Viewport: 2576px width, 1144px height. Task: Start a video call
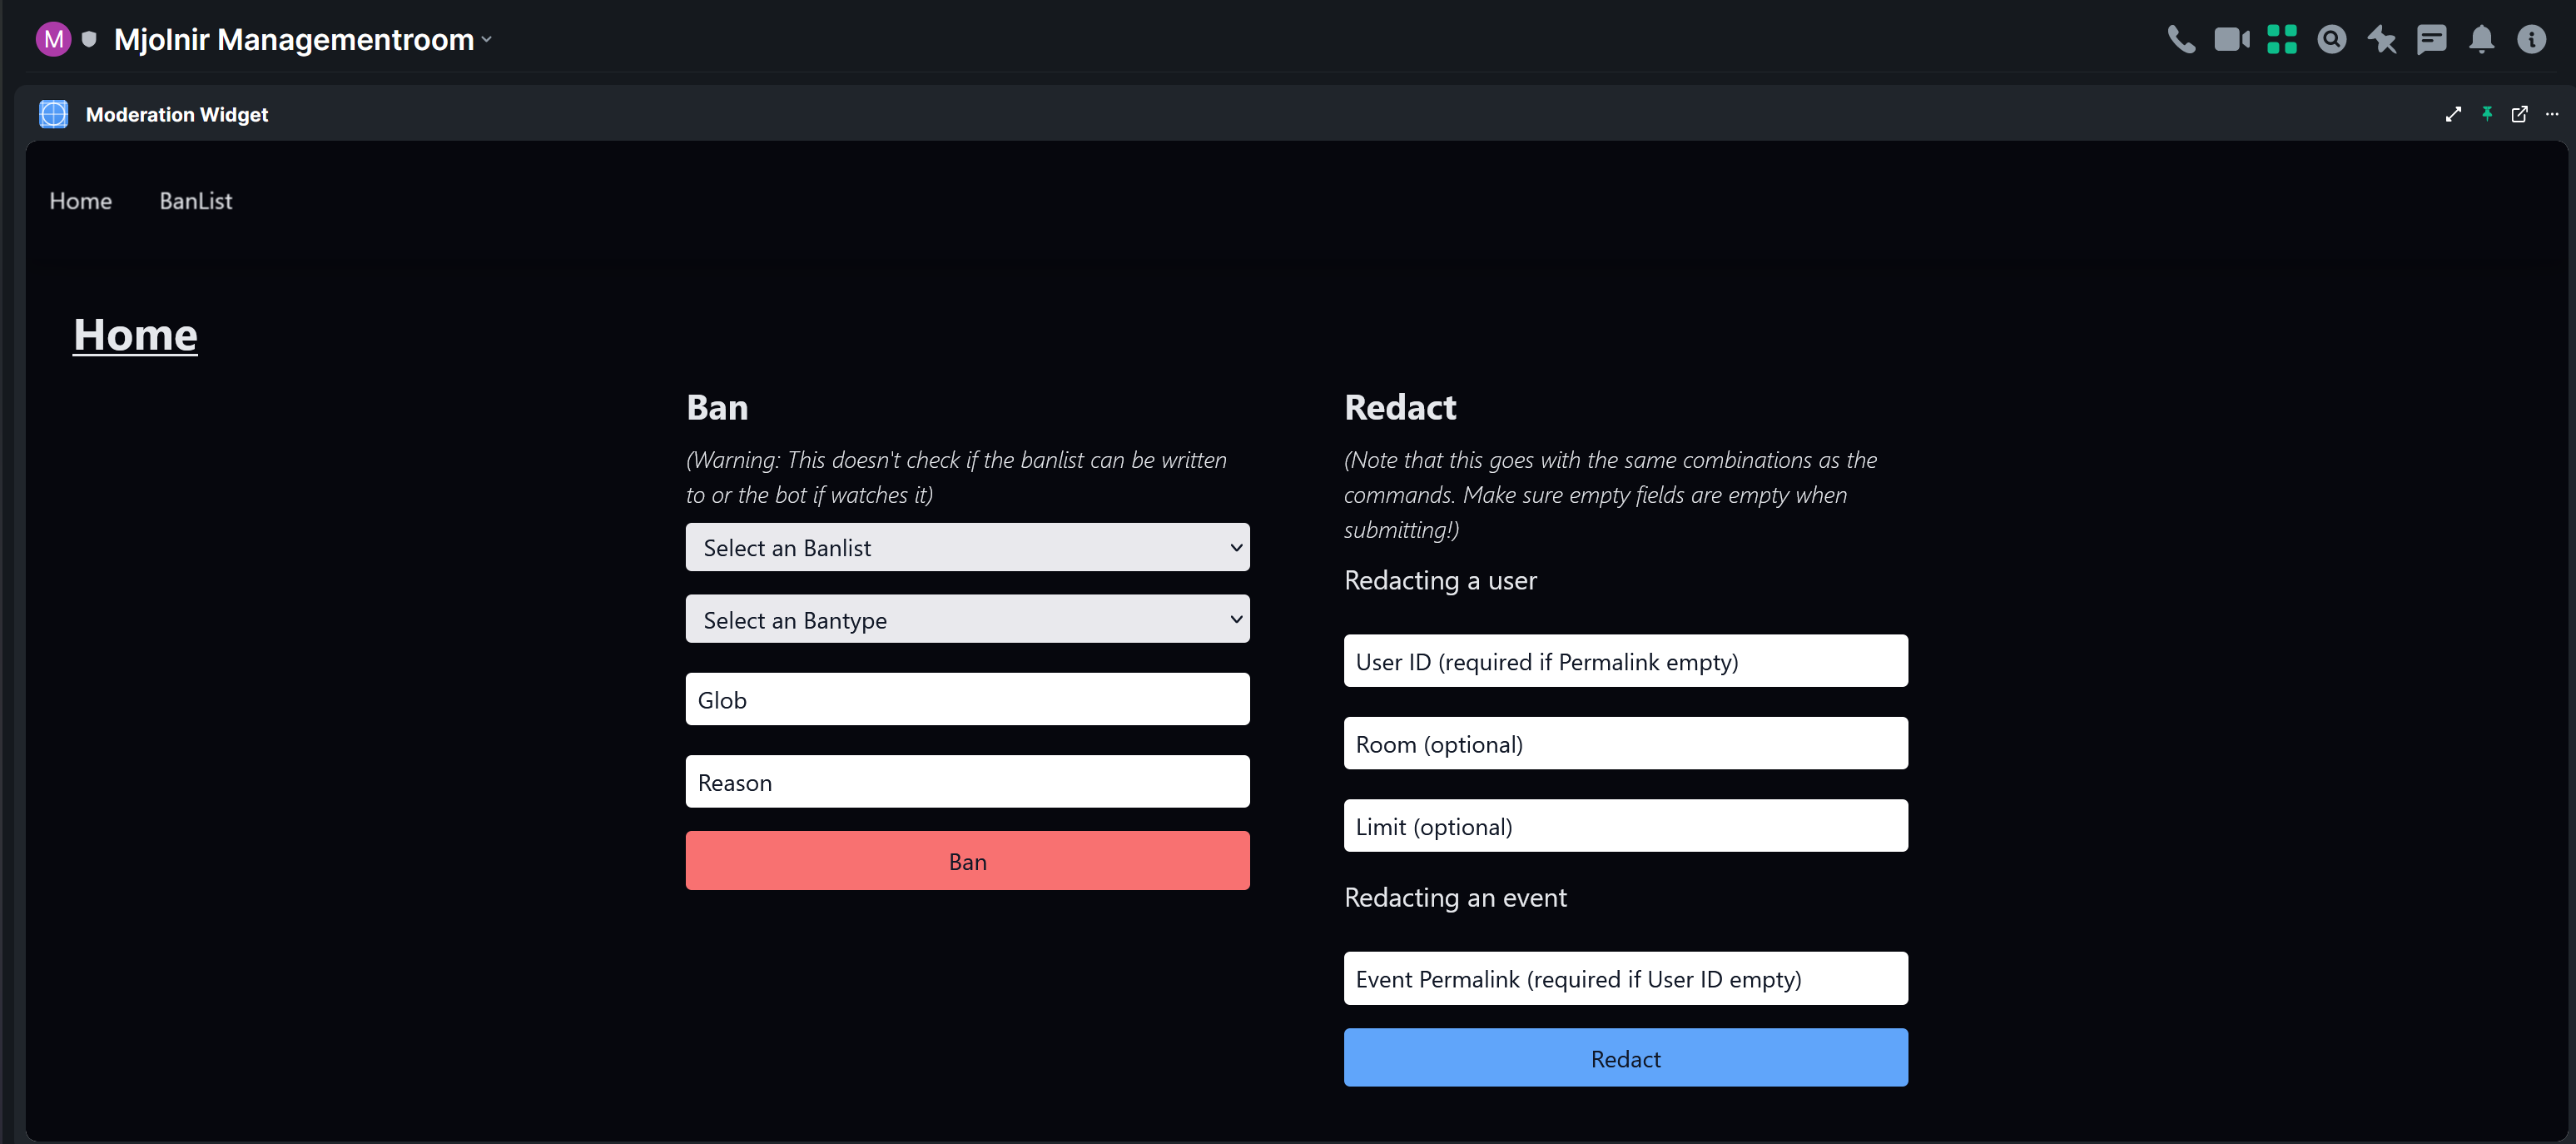coord(2231,40)
